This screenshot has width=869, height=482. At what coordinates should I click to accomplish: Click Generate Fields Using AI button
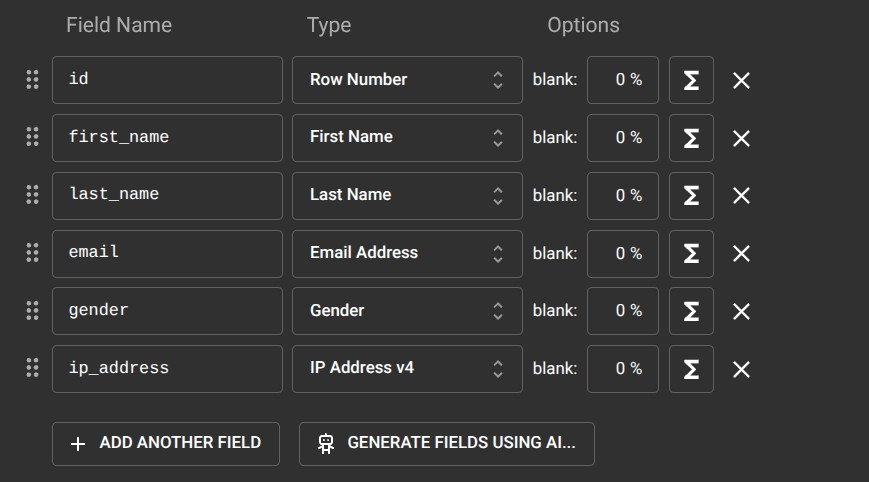(446, 443)
